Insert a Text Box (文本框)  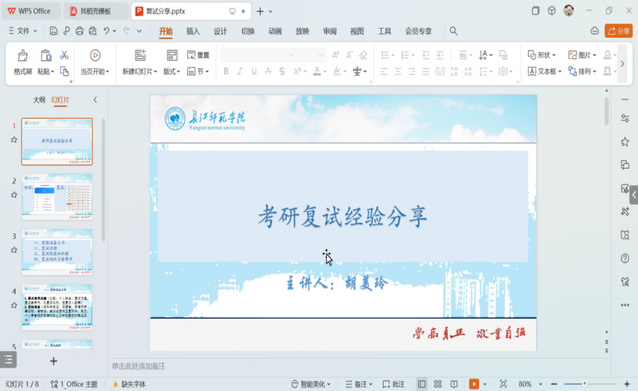544,72
